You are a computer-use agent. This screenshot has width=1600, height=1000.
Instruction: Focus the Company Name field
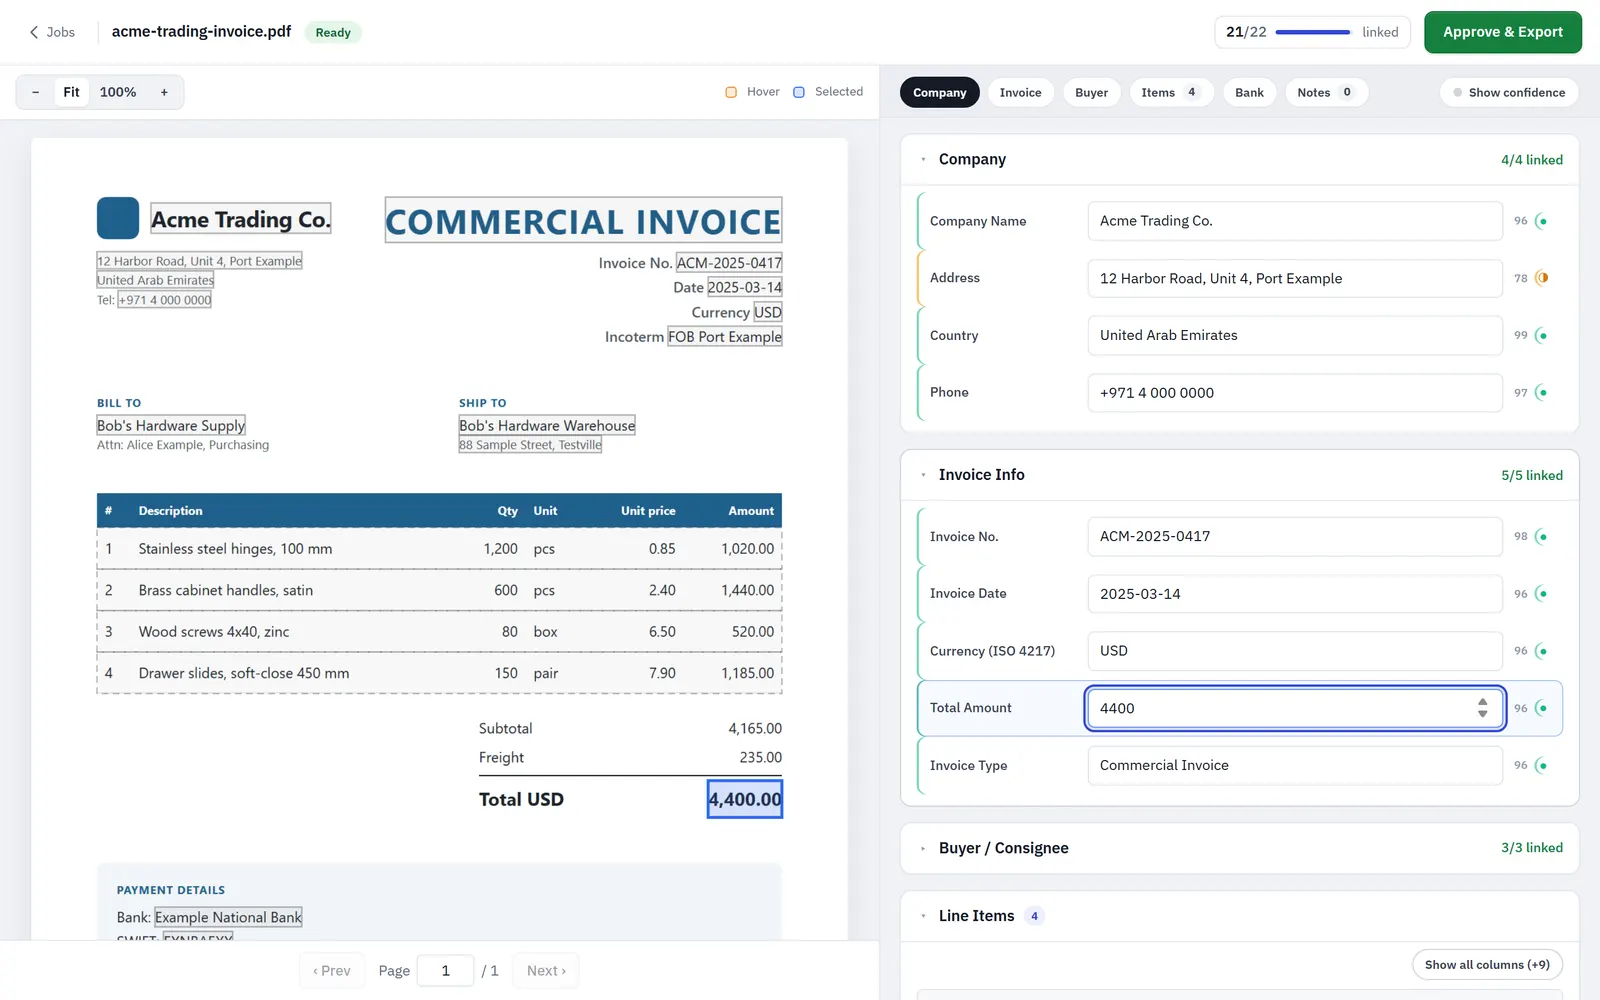pyautogui.click(x=1295, y=221)
